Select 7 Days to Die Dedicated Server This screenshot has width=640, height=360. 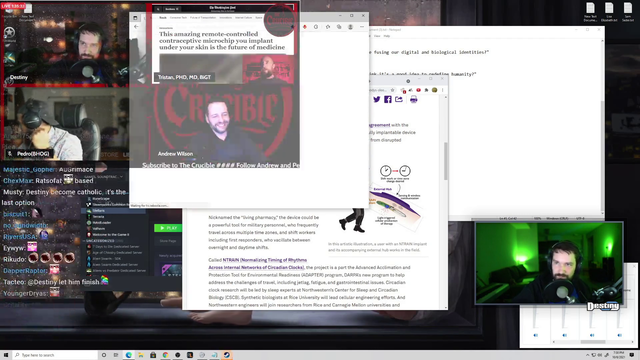click(x=116, y=247)
